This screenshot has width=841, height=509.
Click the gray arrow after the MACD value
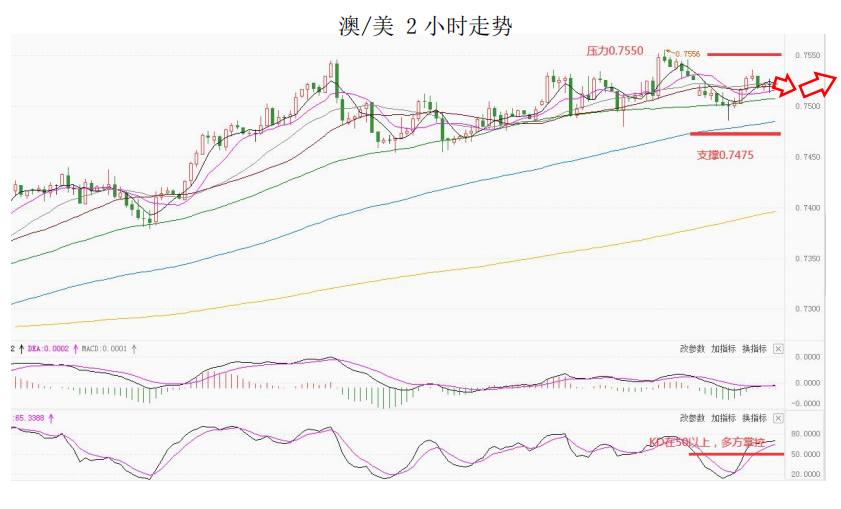click(x=135, y=349)
